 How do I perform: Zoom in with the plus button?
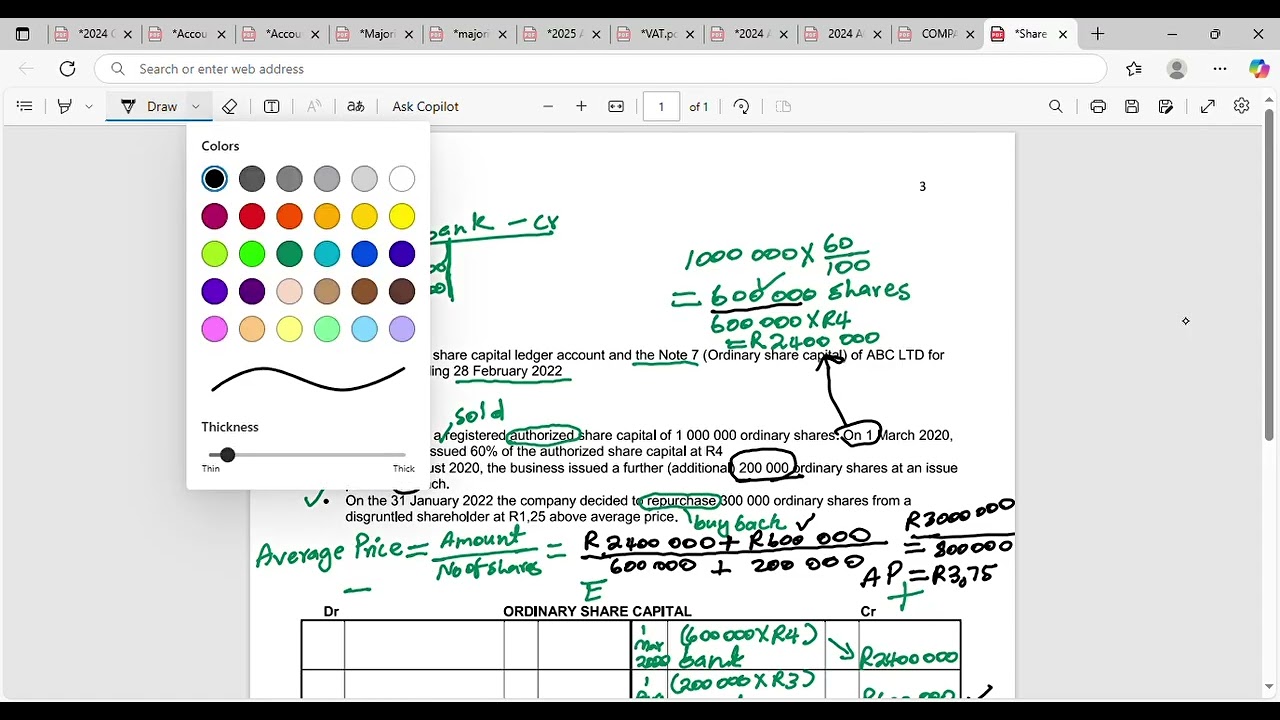pyautogui.click(x=581, y=106)
